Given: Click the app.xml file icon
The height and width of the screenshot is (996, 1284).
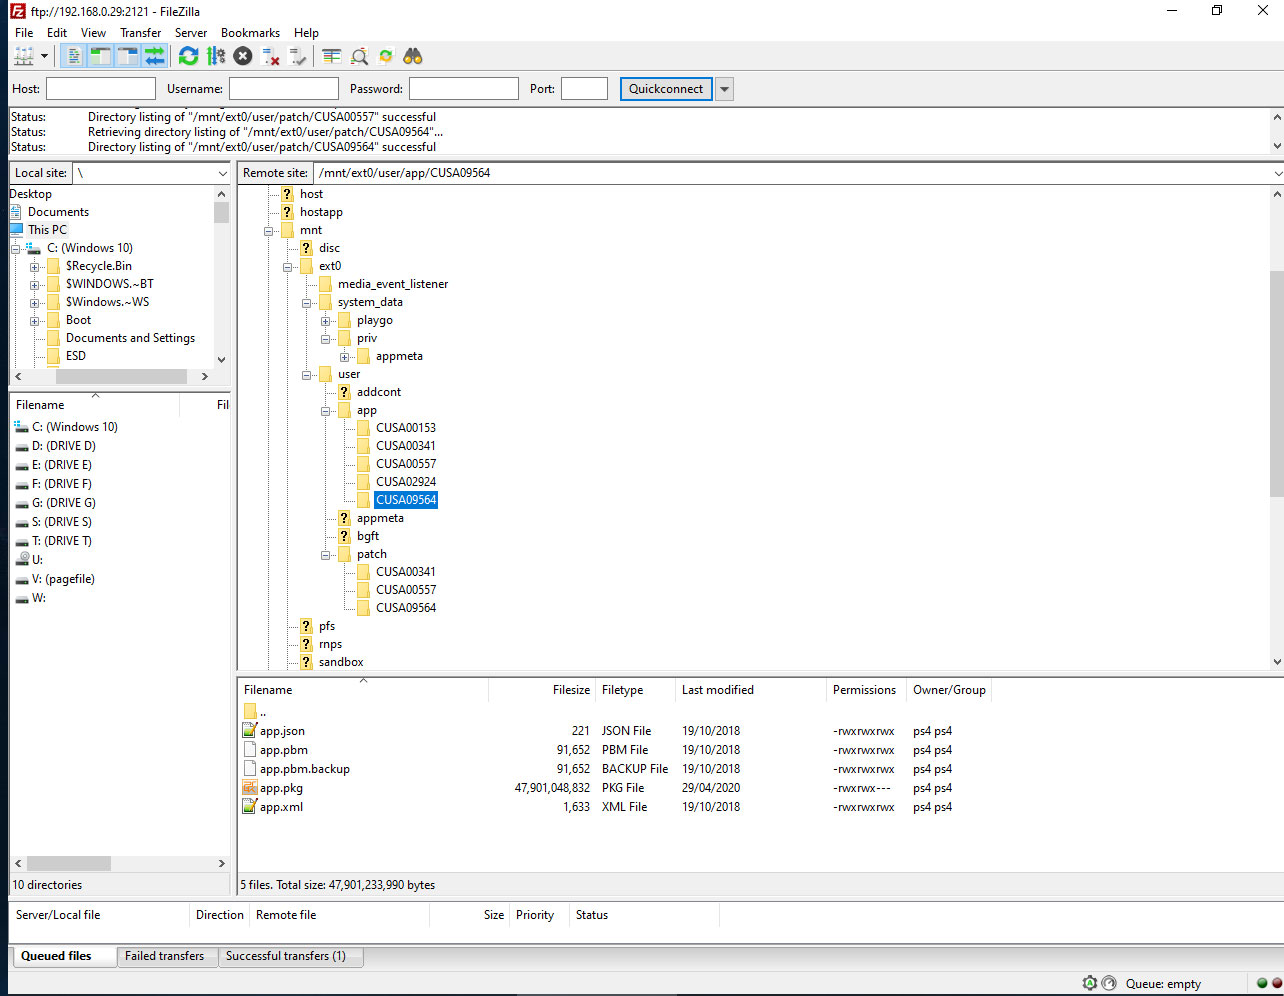Looking at the screenshot, I should pos(250,807).
